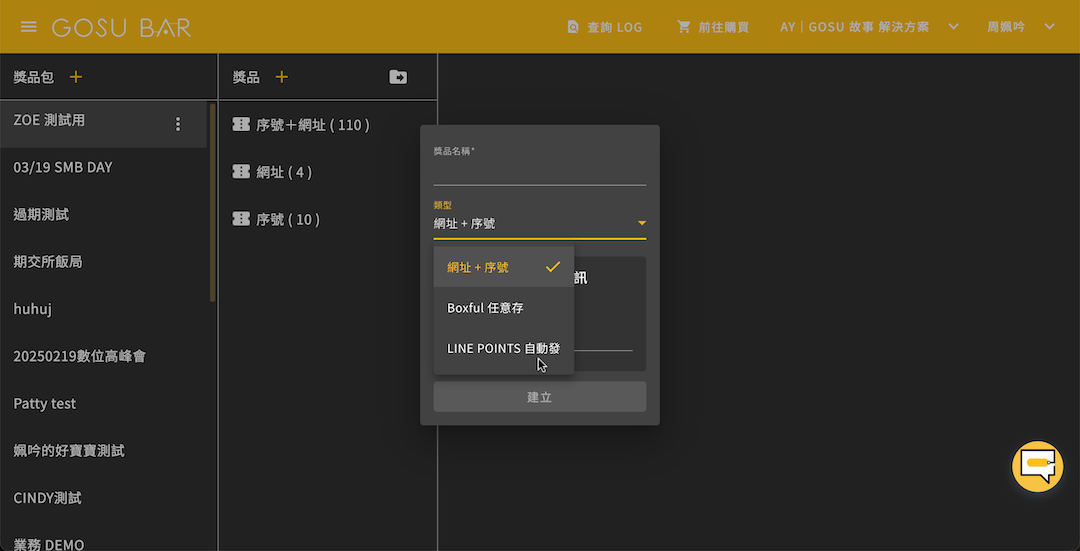Open prize 序號+網址 ( 110 )
The height and width of the screenshot is (551, 1080).
pos(313,125)
